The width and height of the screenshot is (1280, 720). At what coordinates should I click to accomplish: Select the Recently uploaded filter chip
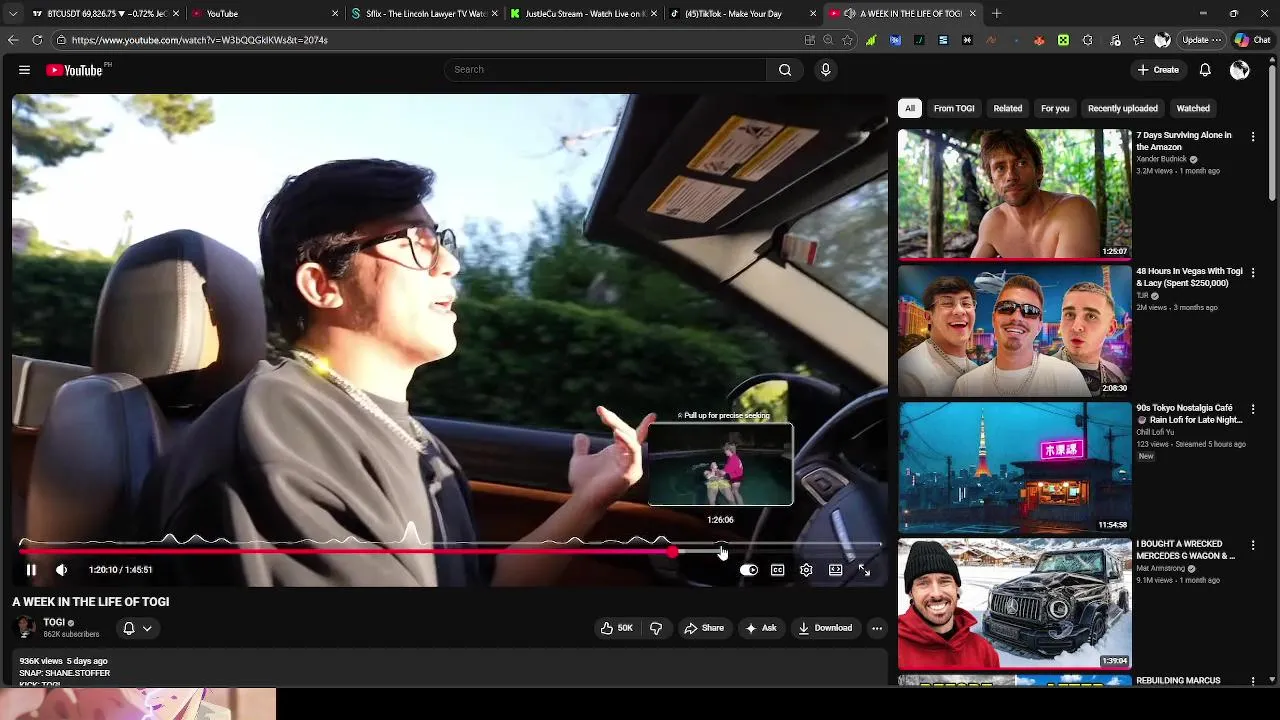(1123, 108)
